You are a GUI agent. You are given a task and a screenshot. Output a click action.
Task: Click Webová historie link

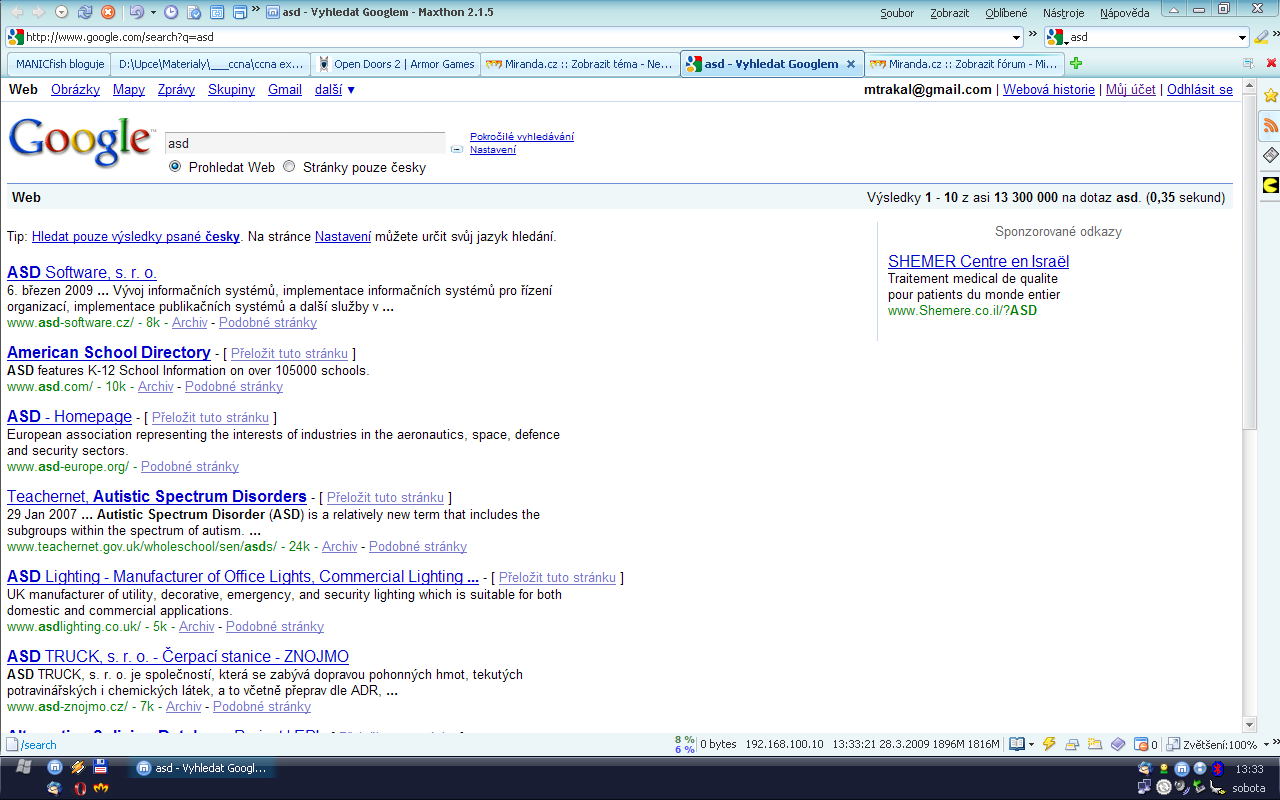coord(1049,89)
